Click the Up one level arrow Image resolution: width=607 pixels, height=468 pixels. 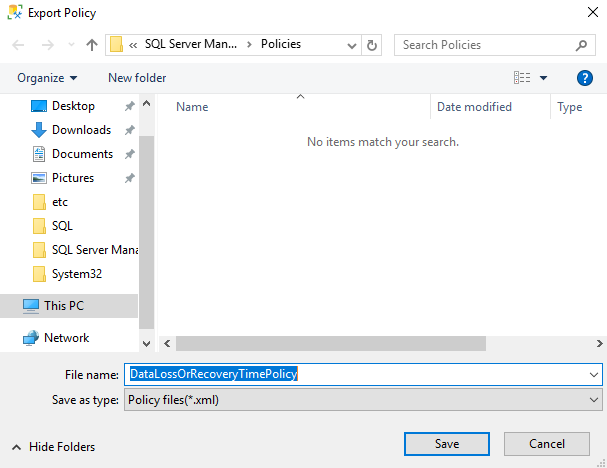(x=92, y=45)
